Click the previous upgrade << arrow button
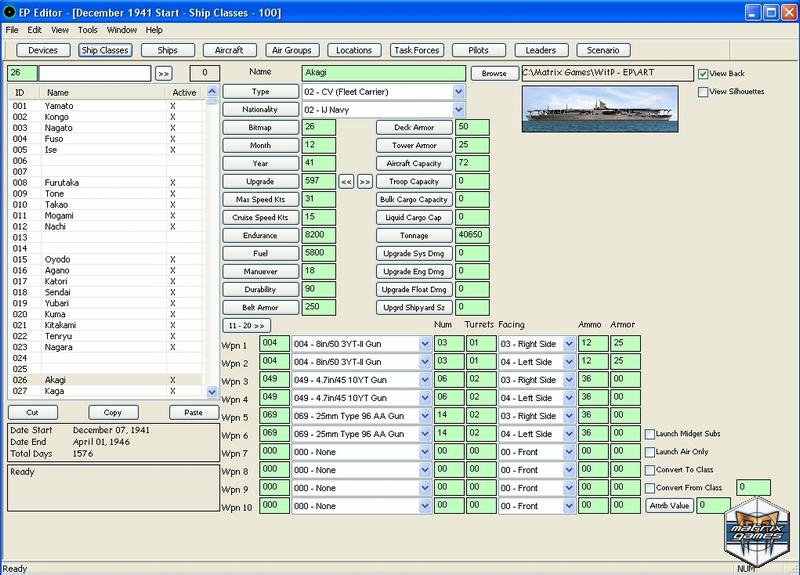The height and width of the screenshot is (575, 800). 346,182
